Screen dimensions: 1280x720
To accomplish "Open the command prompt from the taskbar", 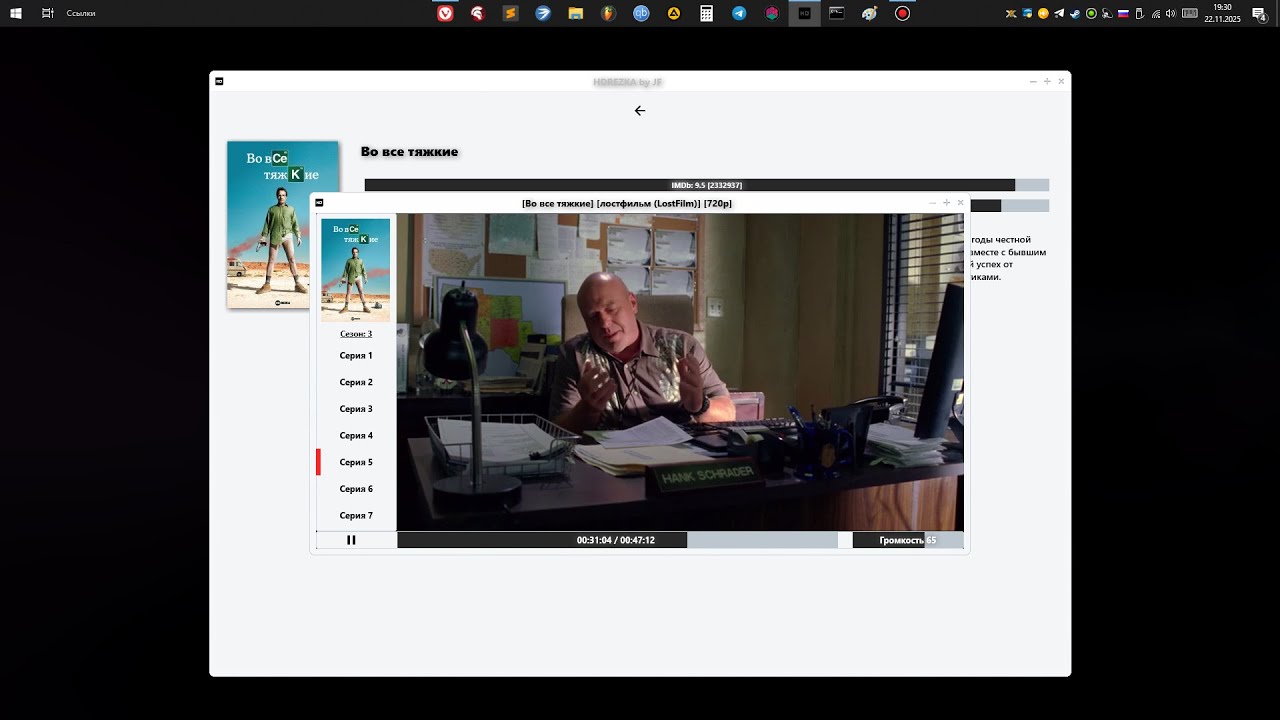I will pos(837,13).
